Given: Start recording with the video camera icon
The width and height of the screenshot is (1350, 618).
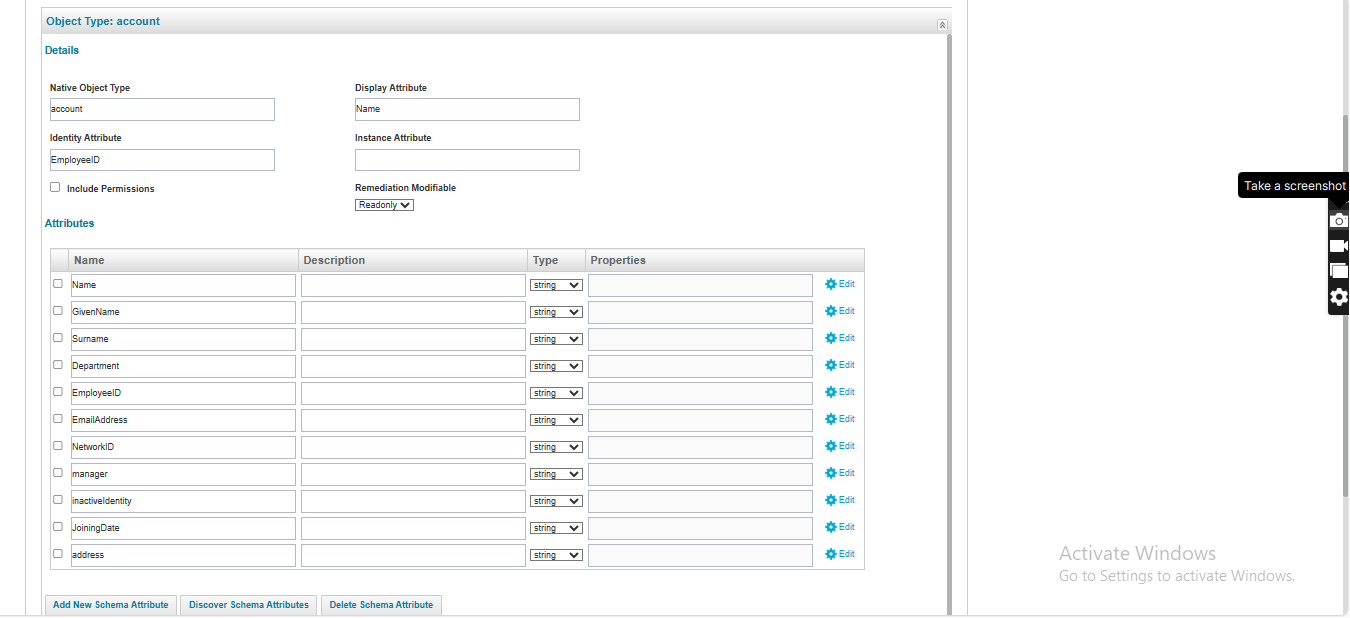Looking at the screenshot, I should (1339, 246).
